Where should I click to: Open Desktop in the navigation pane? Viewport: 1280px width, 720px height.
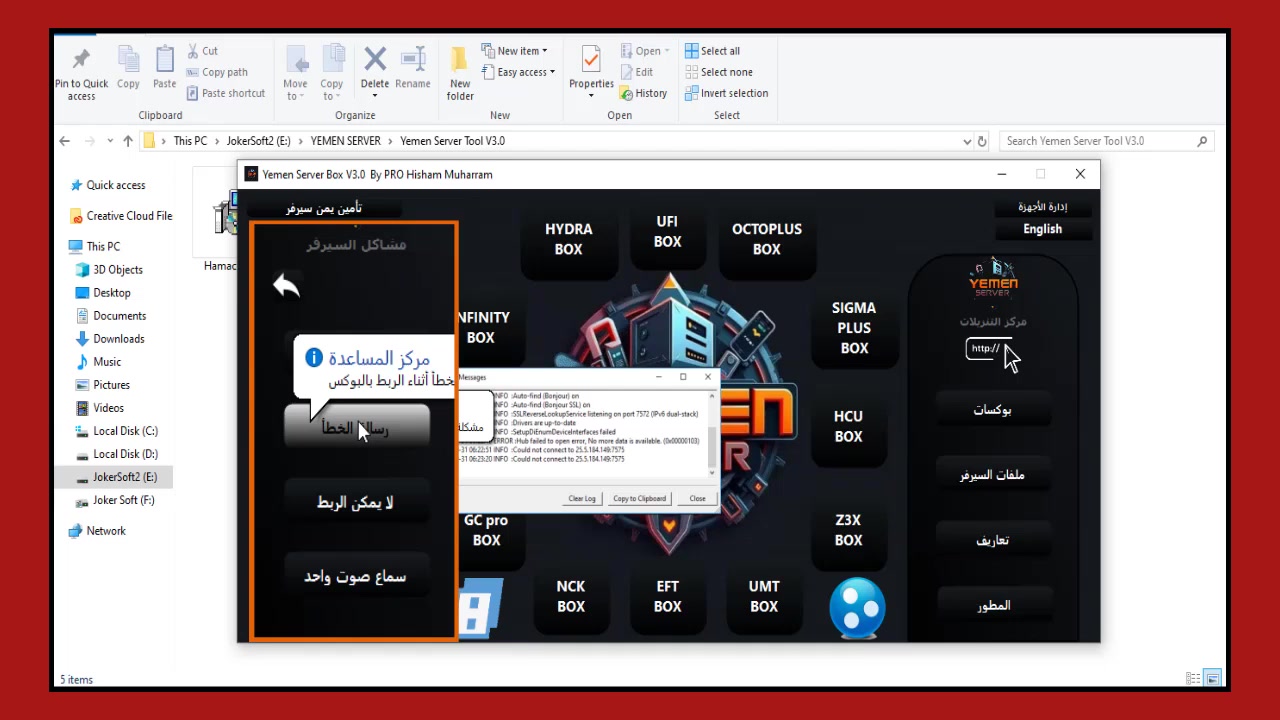103,292
